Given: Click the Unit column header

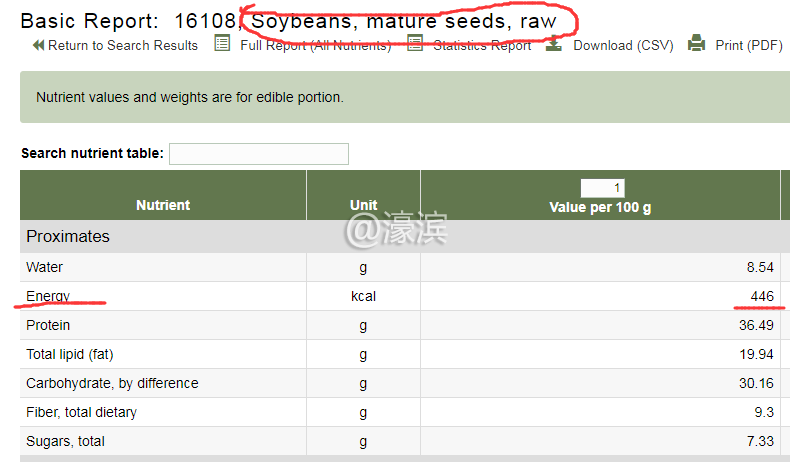Looking at the screenshot, I should coord(363,205).
